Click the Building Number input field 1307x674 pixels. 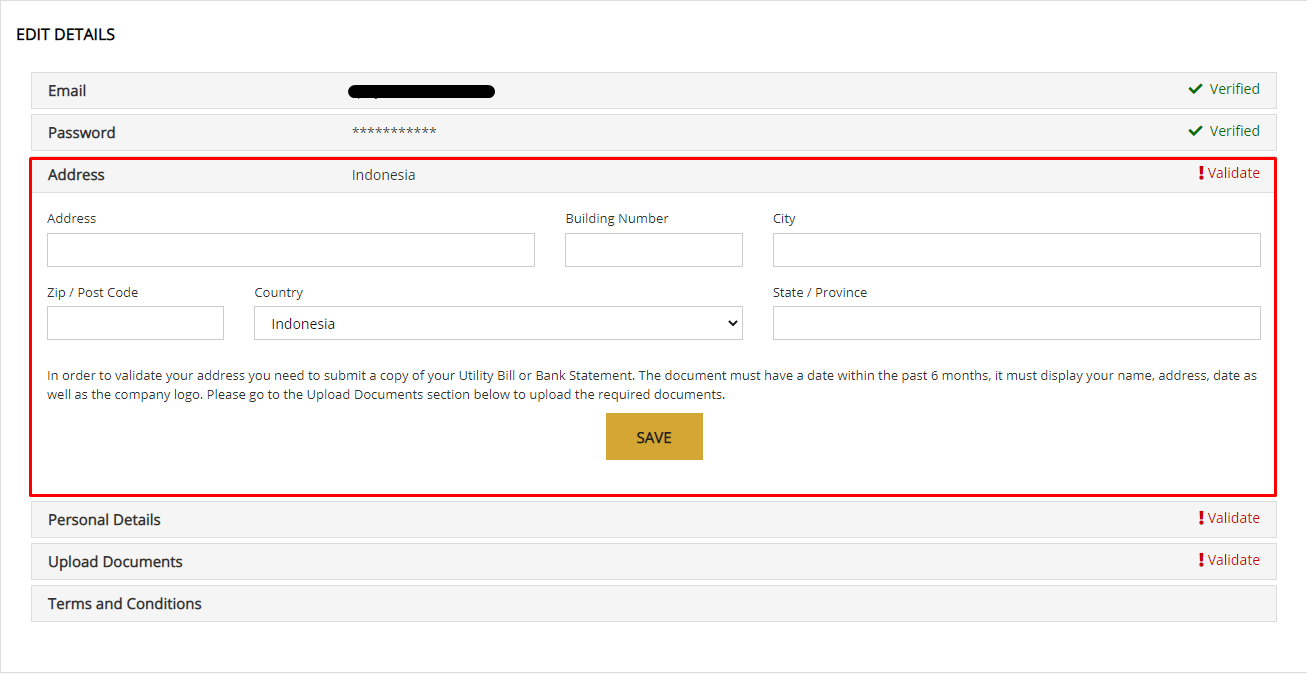pyautogui.click(x=653, y=249)
